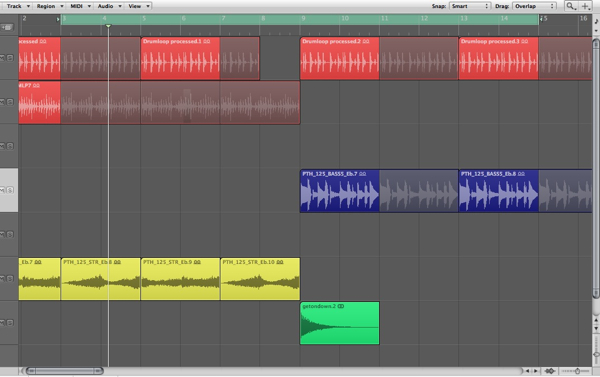Click the cycle left locator marker at bar 3
The height and width of the screenshot is (377, 600).
click(59, 19)
